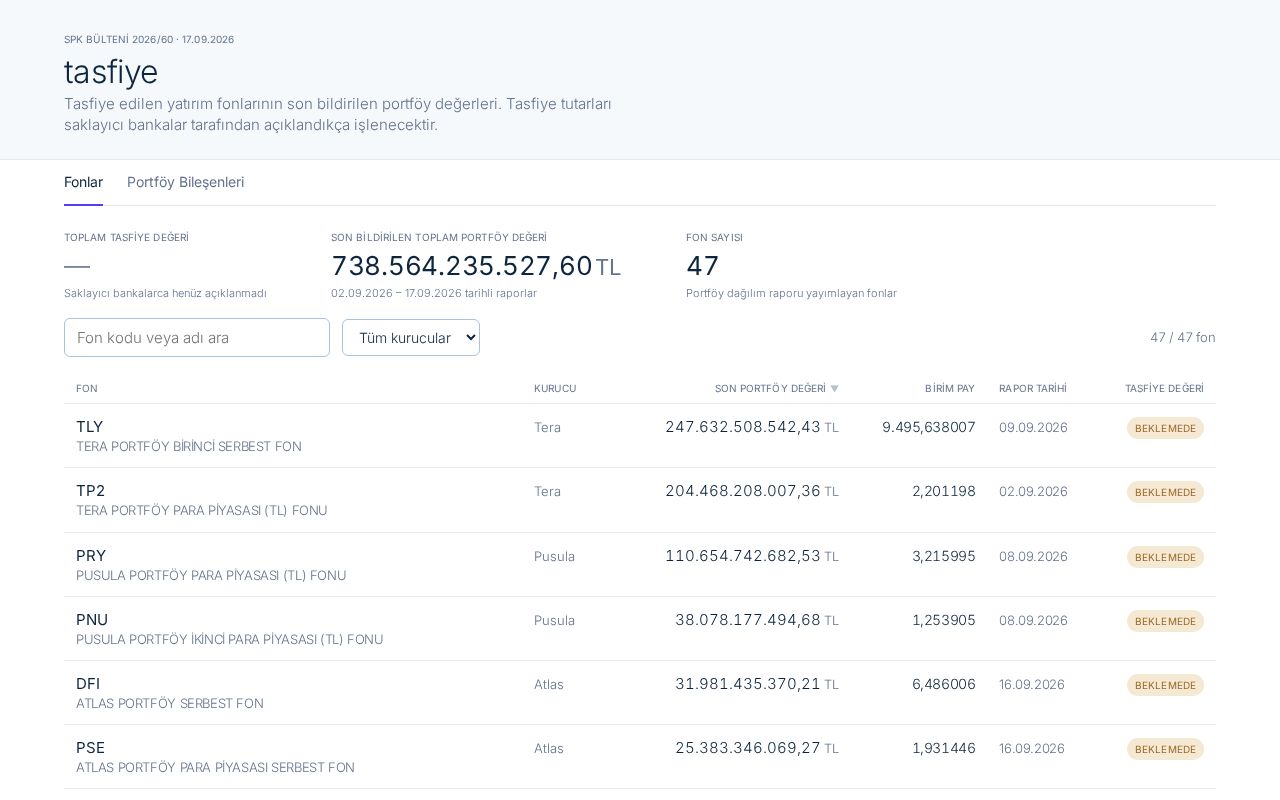1280x800 pixels.
Task: Click the Beklemede badge in the TP2 row
Action: 1165,492
